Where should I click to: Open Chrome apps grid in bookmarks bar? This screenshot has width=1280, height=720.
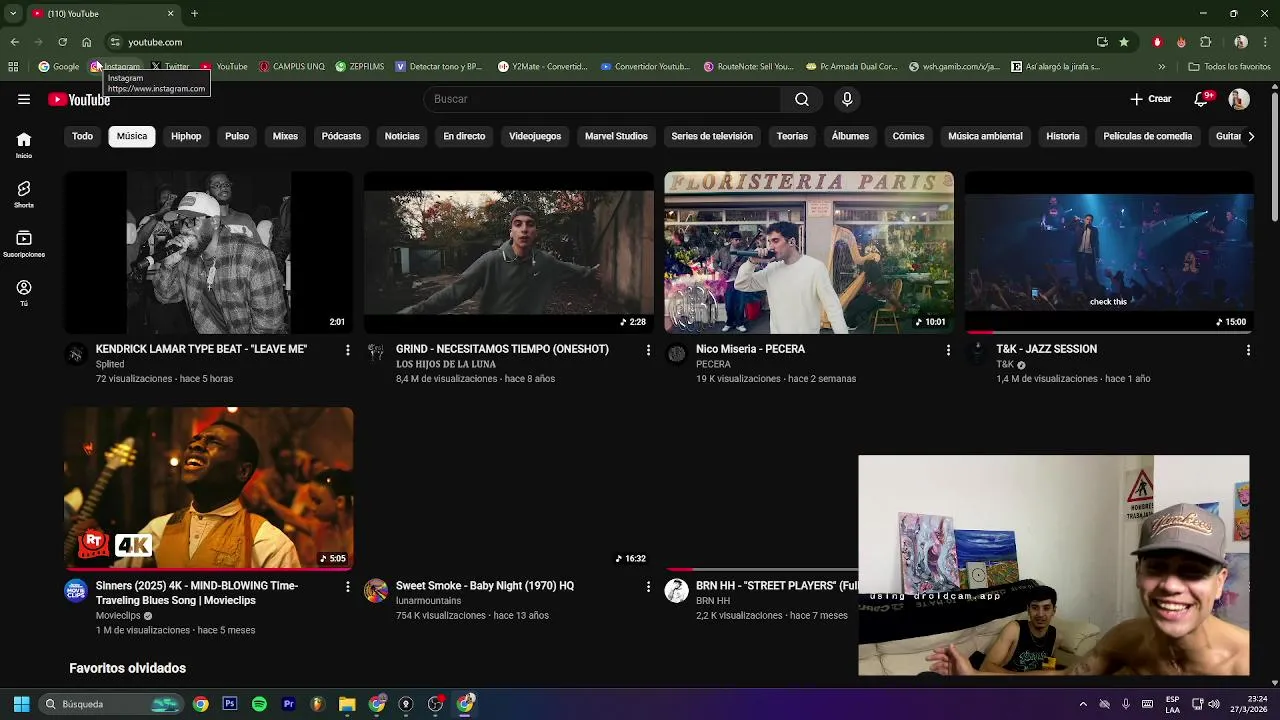13,67
